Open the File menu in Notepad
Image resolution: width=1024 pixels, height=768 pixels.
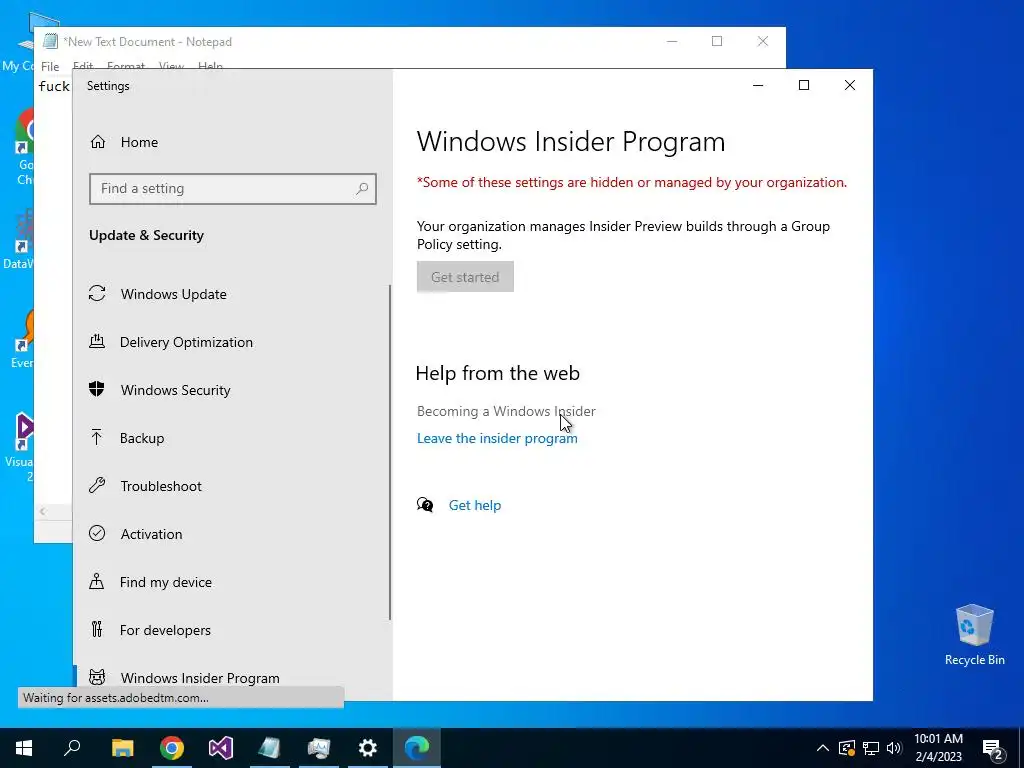pyautogui.click(x=50, y=67)
